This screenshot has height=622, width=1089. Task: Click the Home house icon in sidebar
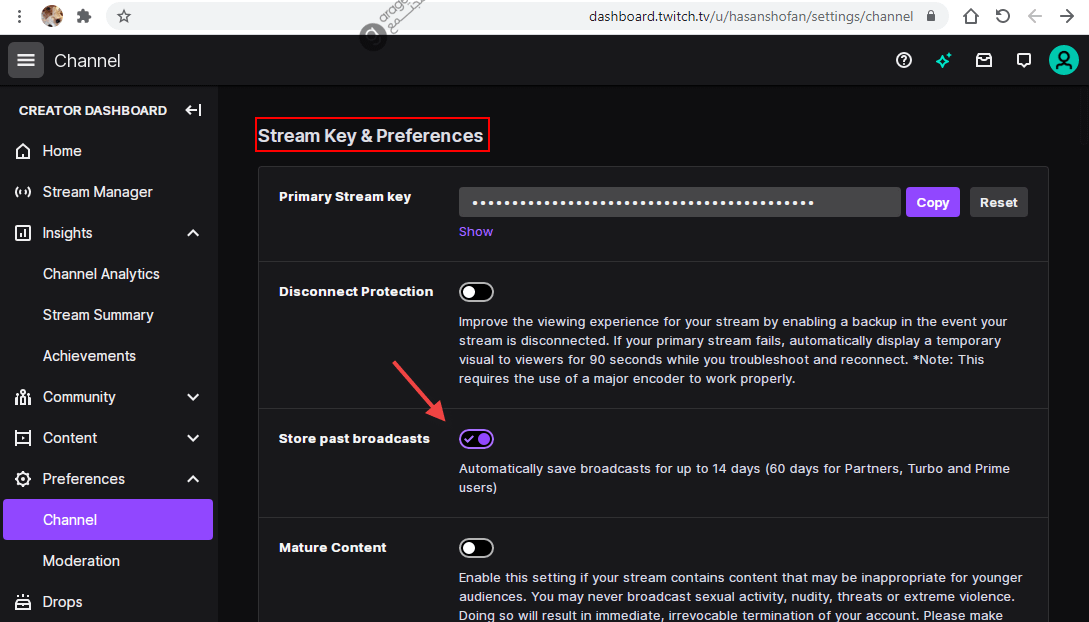pos(23,151)
